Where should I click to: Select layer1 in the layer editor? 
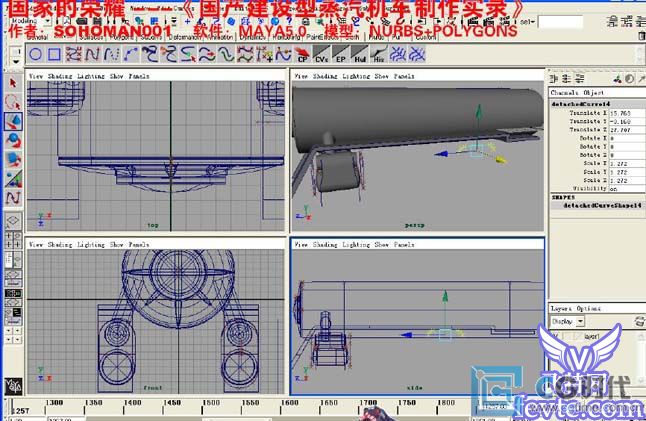coord(592,337)
